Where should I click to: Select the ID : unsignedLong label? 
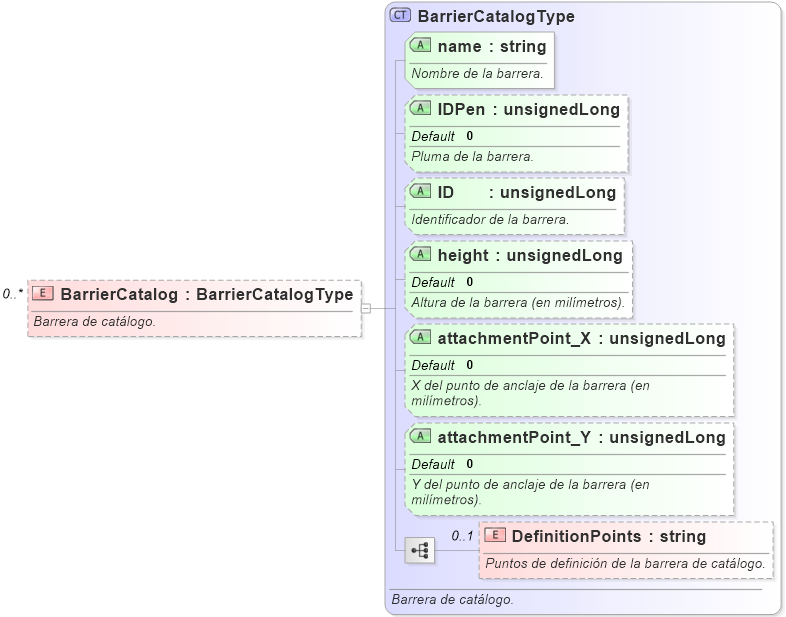tap(527, 192)
